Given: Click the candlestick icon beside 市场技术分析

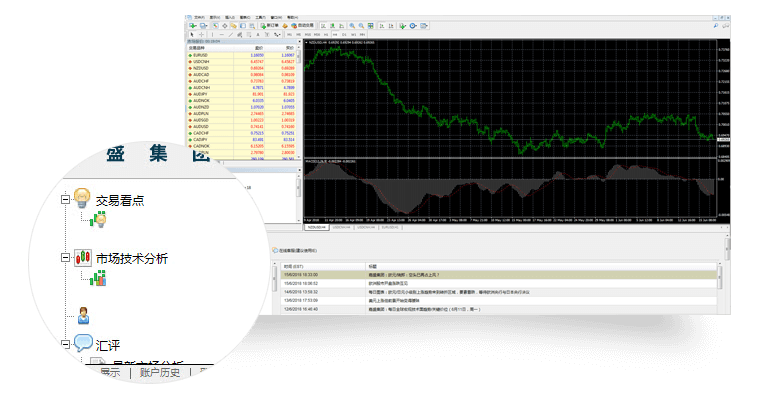Looking at the screenshot, I should [x=82, y=258].
